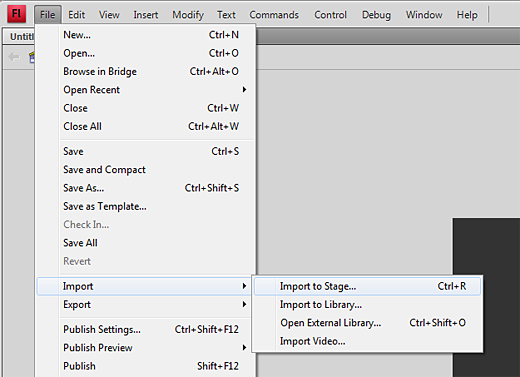Screen dimensions: 520x377
Task: Choose Close in the File menu
Action: click(146, 108)
